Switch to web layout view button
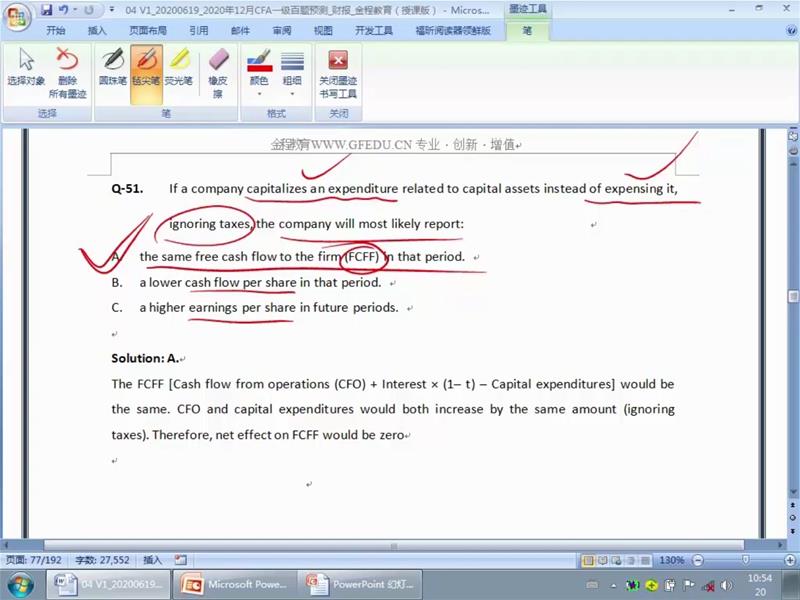This screenshot has width=800, height=600. [x=617, y=561]
